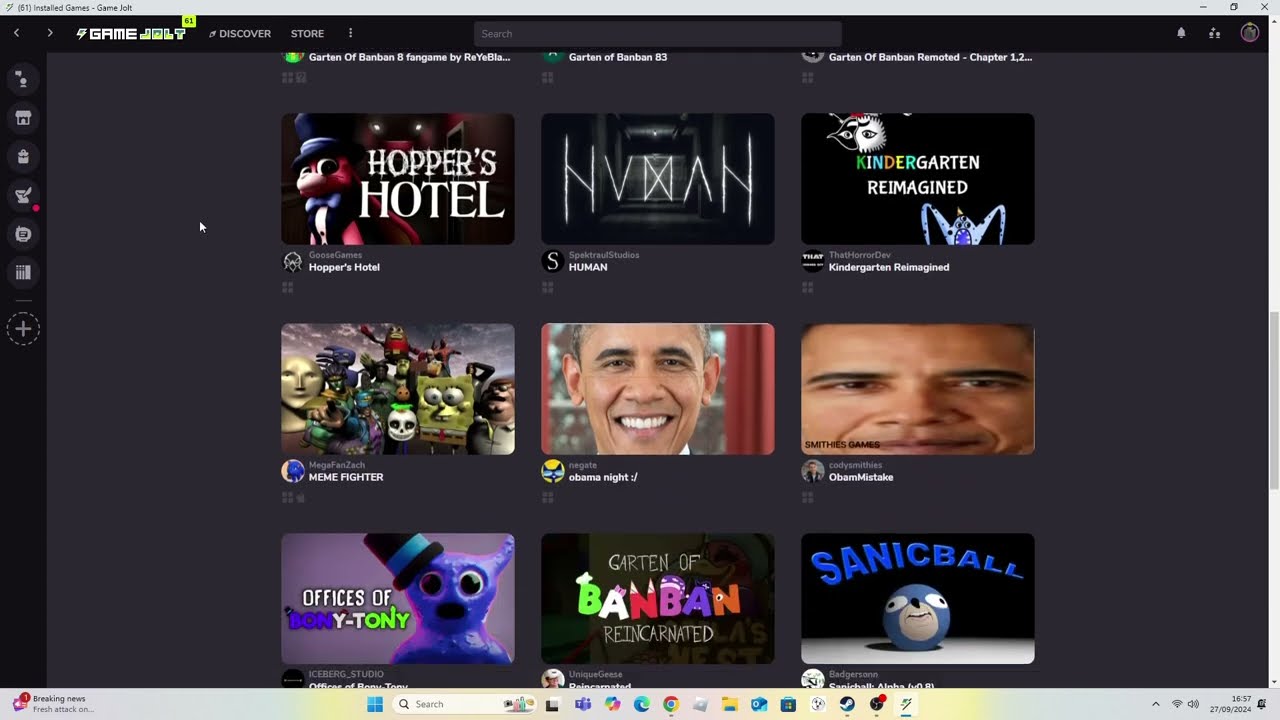Image resolution: width=1280 pixels, height=720 pixels.
Task: Click negate developer avatar
Action: (x=553, y=472)
